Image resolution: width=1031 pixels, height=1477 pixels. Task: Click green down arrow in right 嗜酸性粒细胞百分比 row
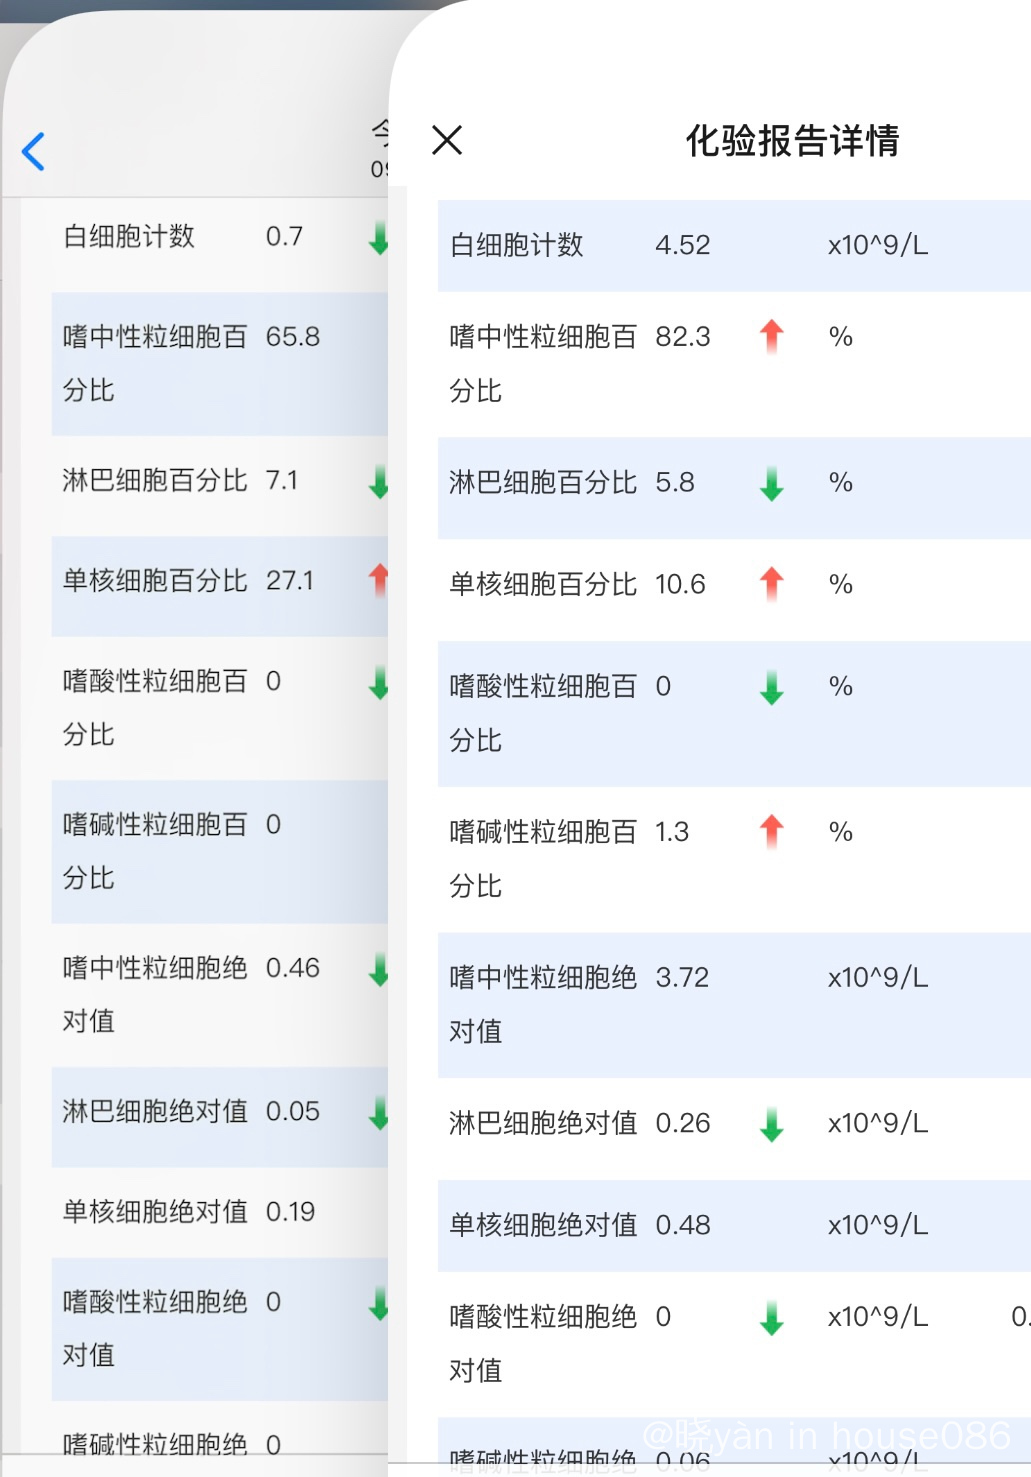pos(771,688)
